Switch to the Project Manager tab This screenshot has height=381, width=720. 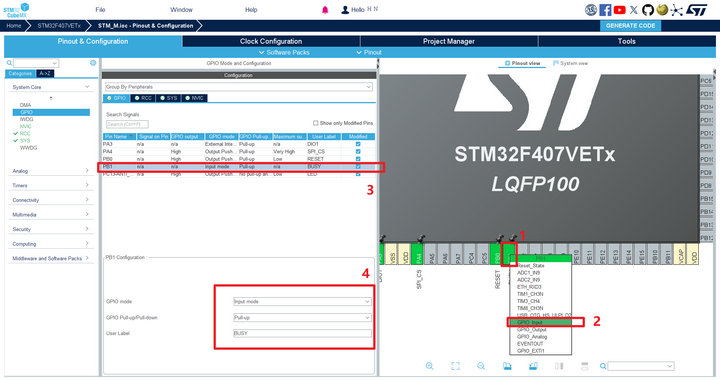click(449, 41)
